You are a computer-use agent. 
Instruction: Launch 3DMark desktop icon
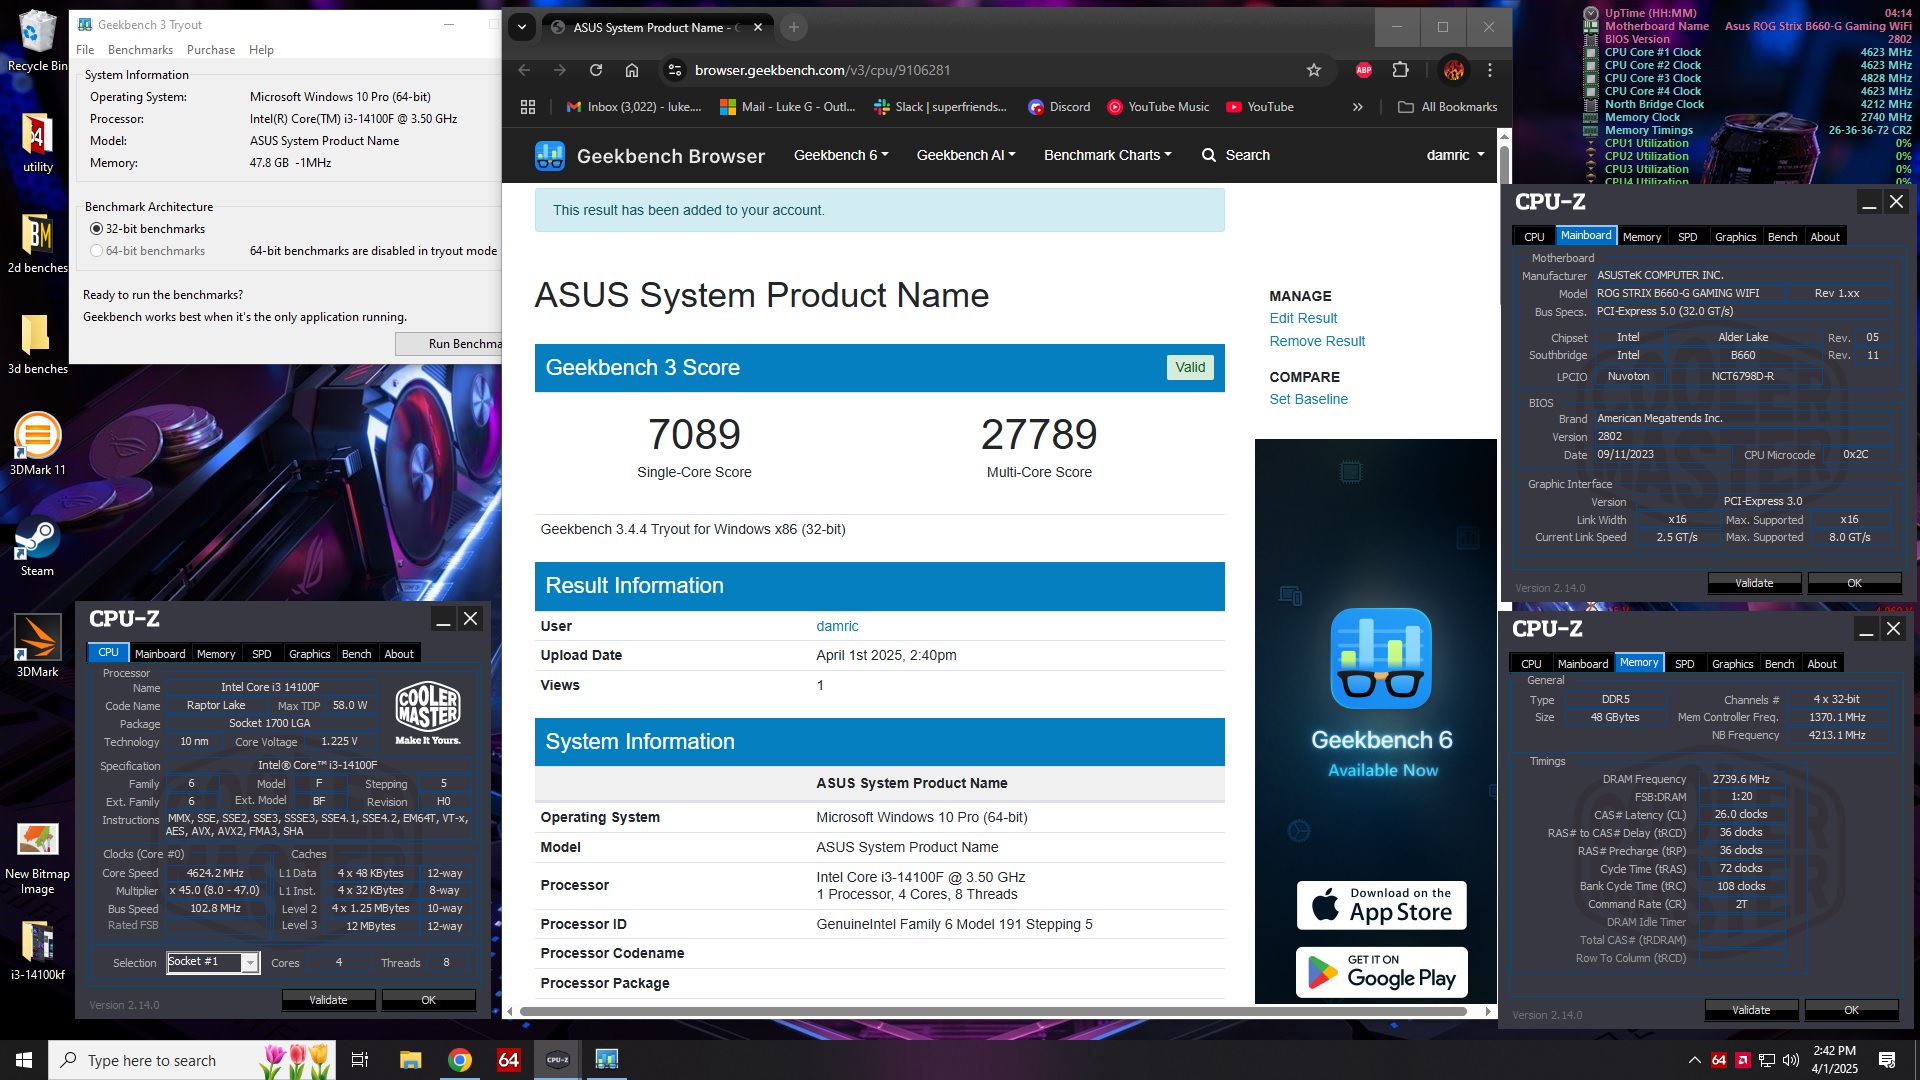[x=37, y=647]
